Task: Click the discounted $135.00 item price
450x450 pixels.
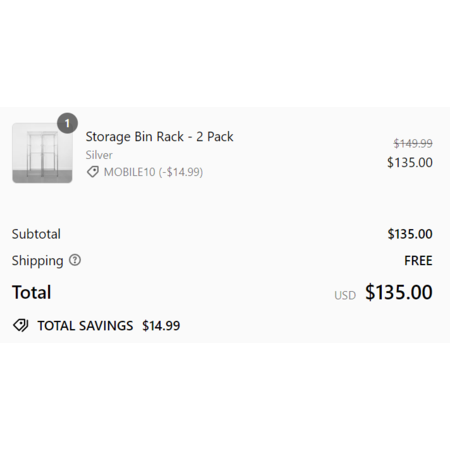Action: pos(410,163)
